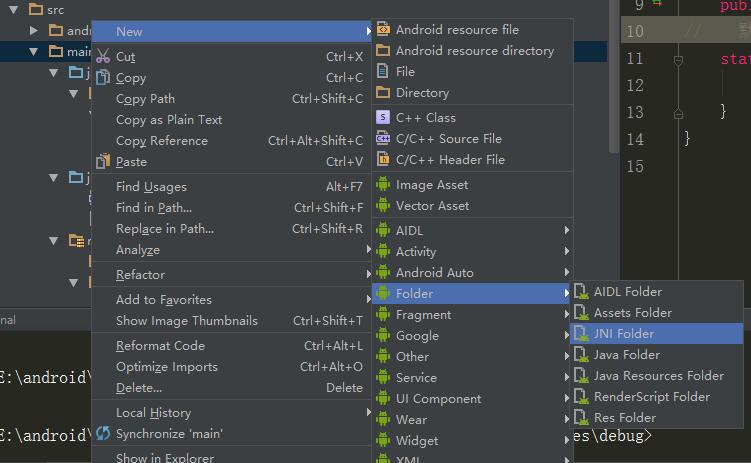Open the Folder submenu entry
Viewport: 751px width, 463px height.
[472, 294]
